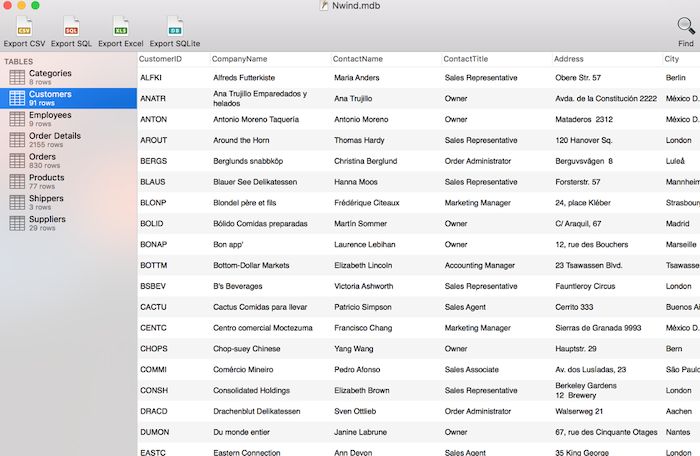Click the Export SQL toolbar icon
Viewport: 700px width, 456px height.
click(70, 26)
